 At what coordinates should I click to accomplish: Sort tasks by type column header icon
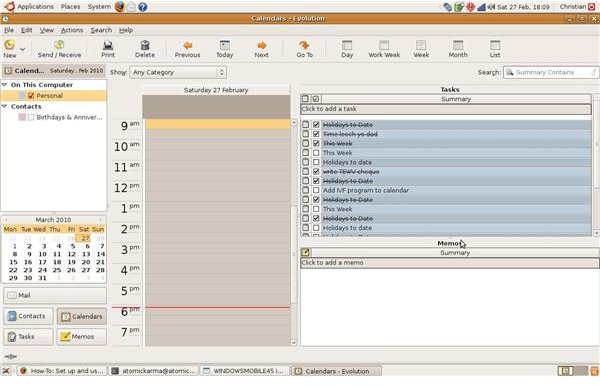(x=305, y=99)
